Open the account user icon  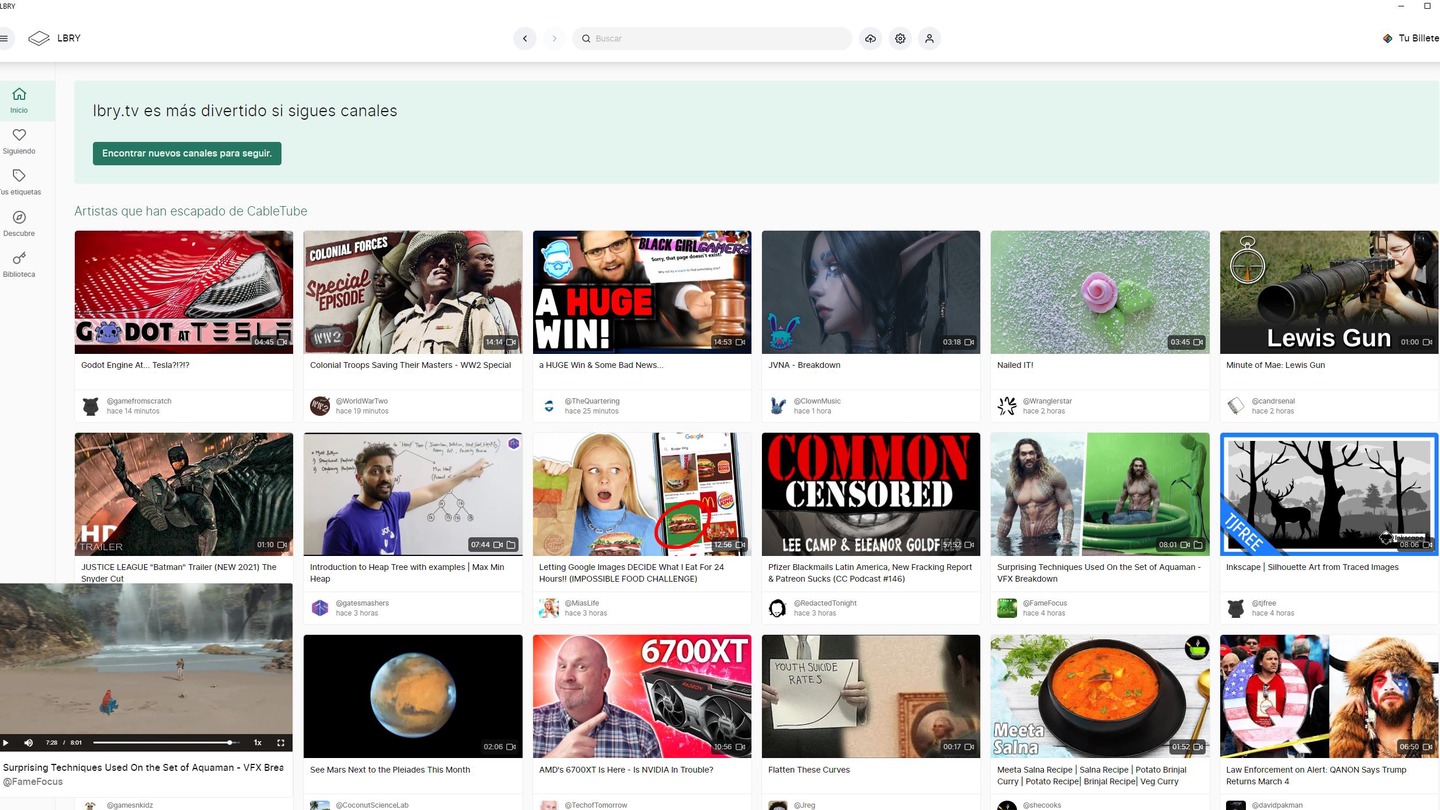click(x=929, y=38)
